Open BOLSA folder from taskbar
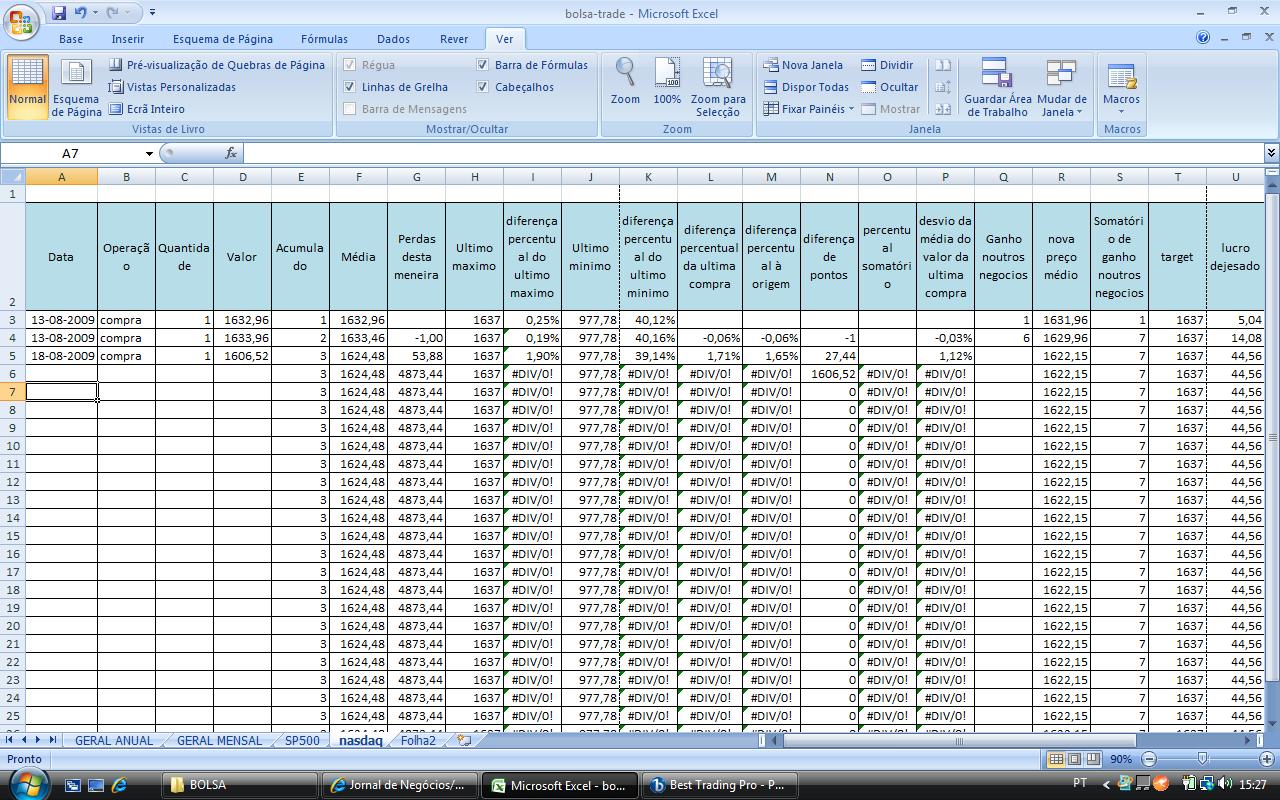 tap(240, 785)
